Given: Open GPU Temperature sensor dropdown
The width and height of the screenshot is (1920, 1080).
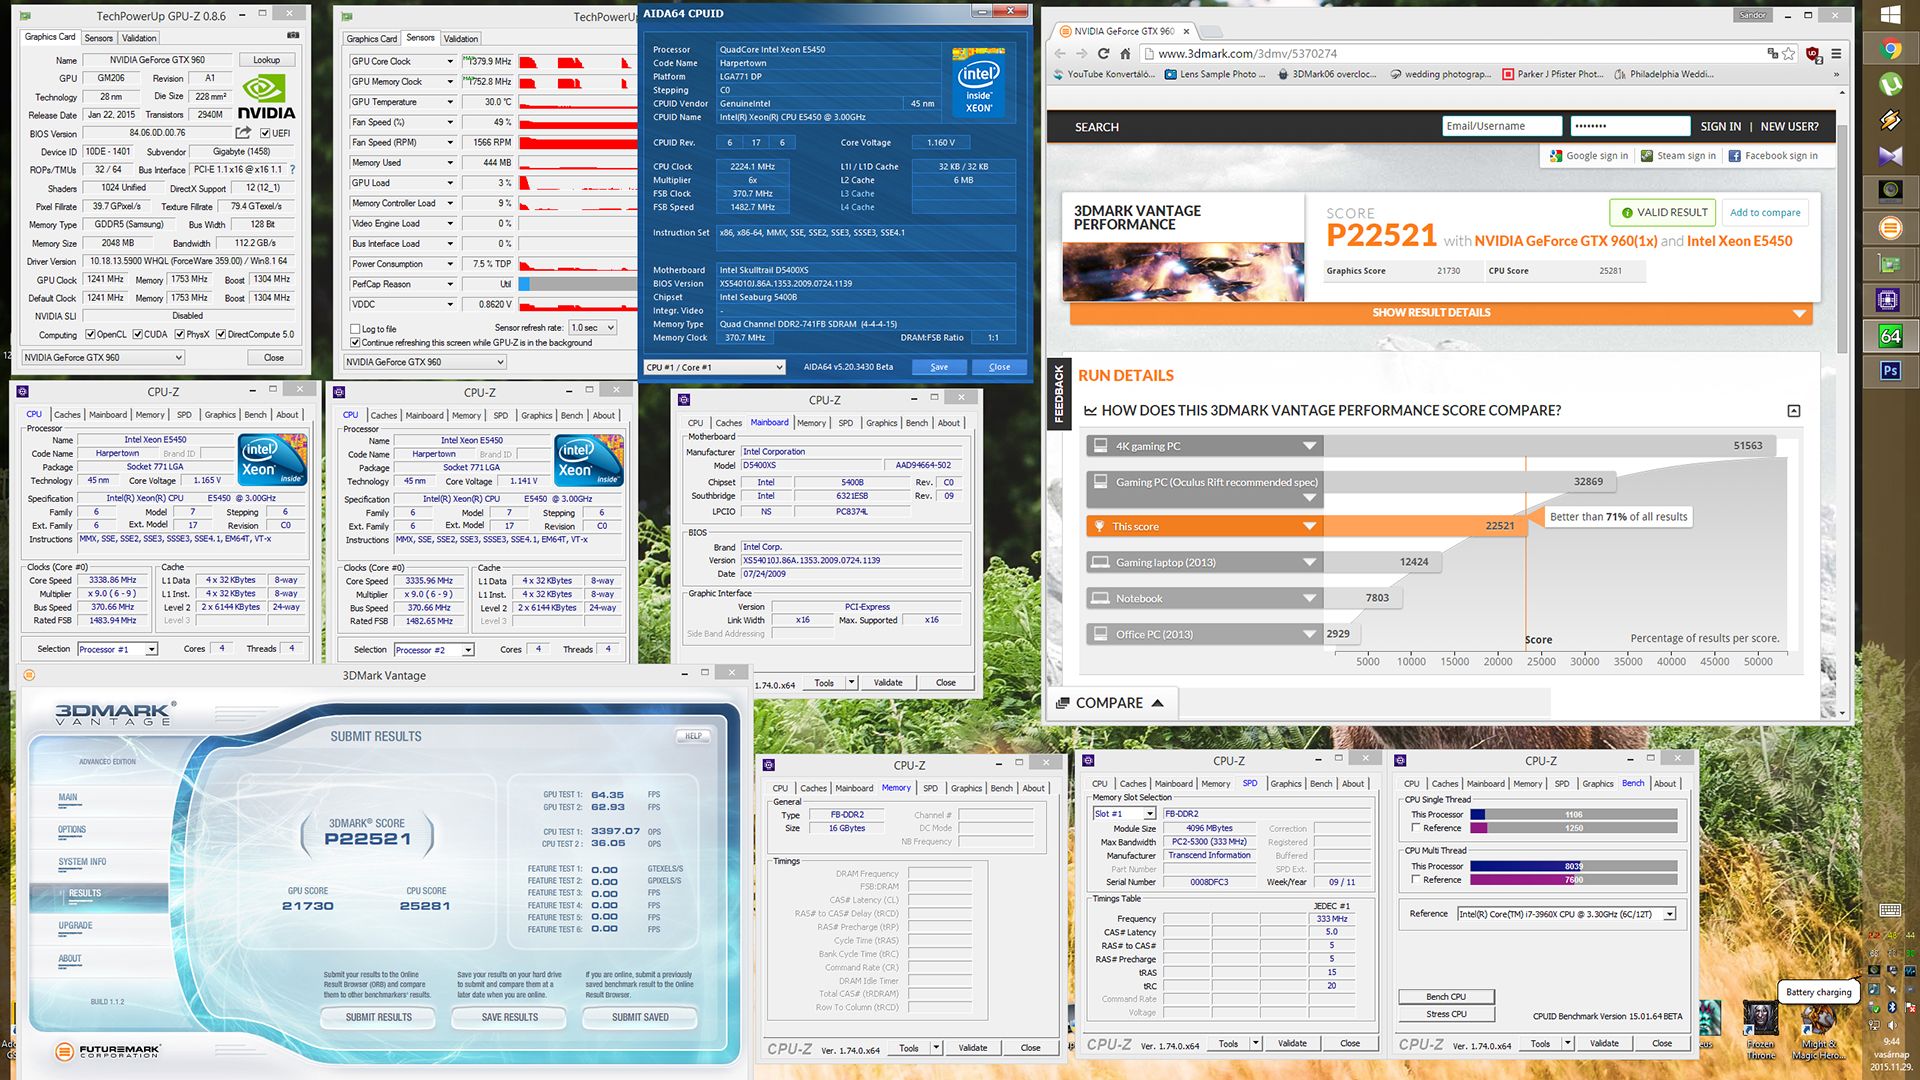Looking at the screenshot, I should click(450, 102).
